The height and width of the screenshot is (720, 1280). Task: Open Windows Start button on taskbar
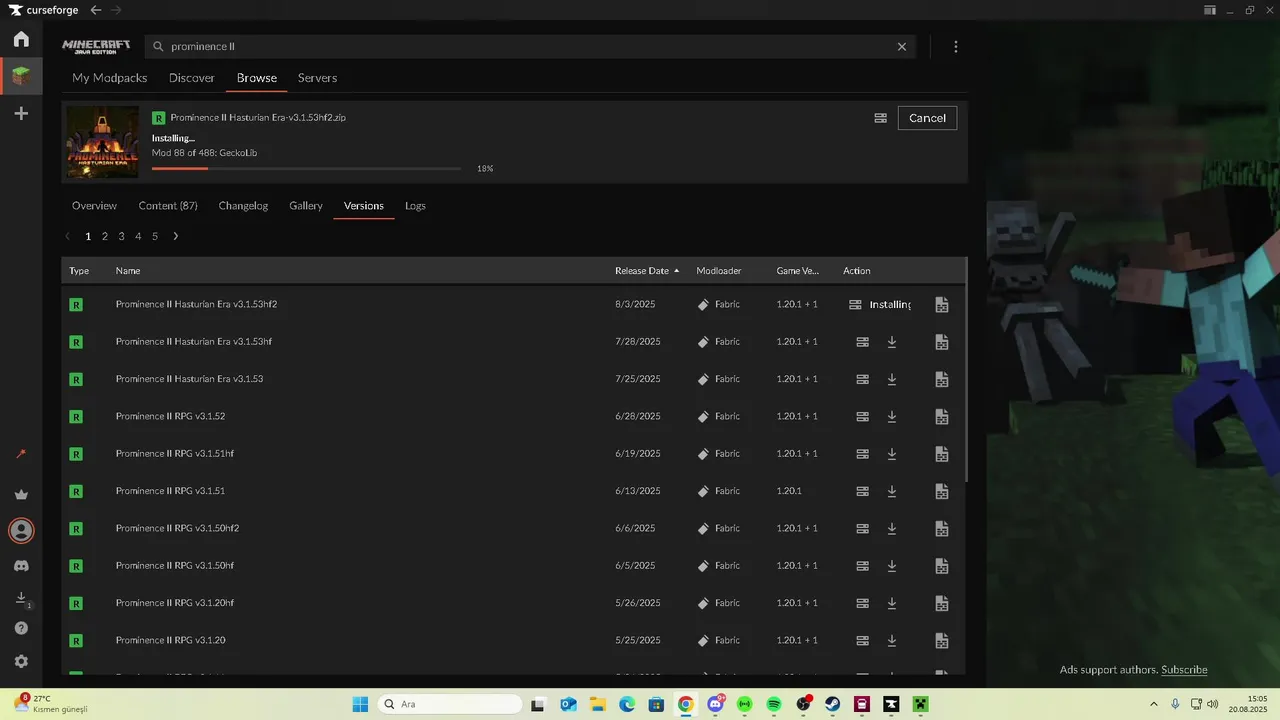pyautogui.click(x=360, y=704)
